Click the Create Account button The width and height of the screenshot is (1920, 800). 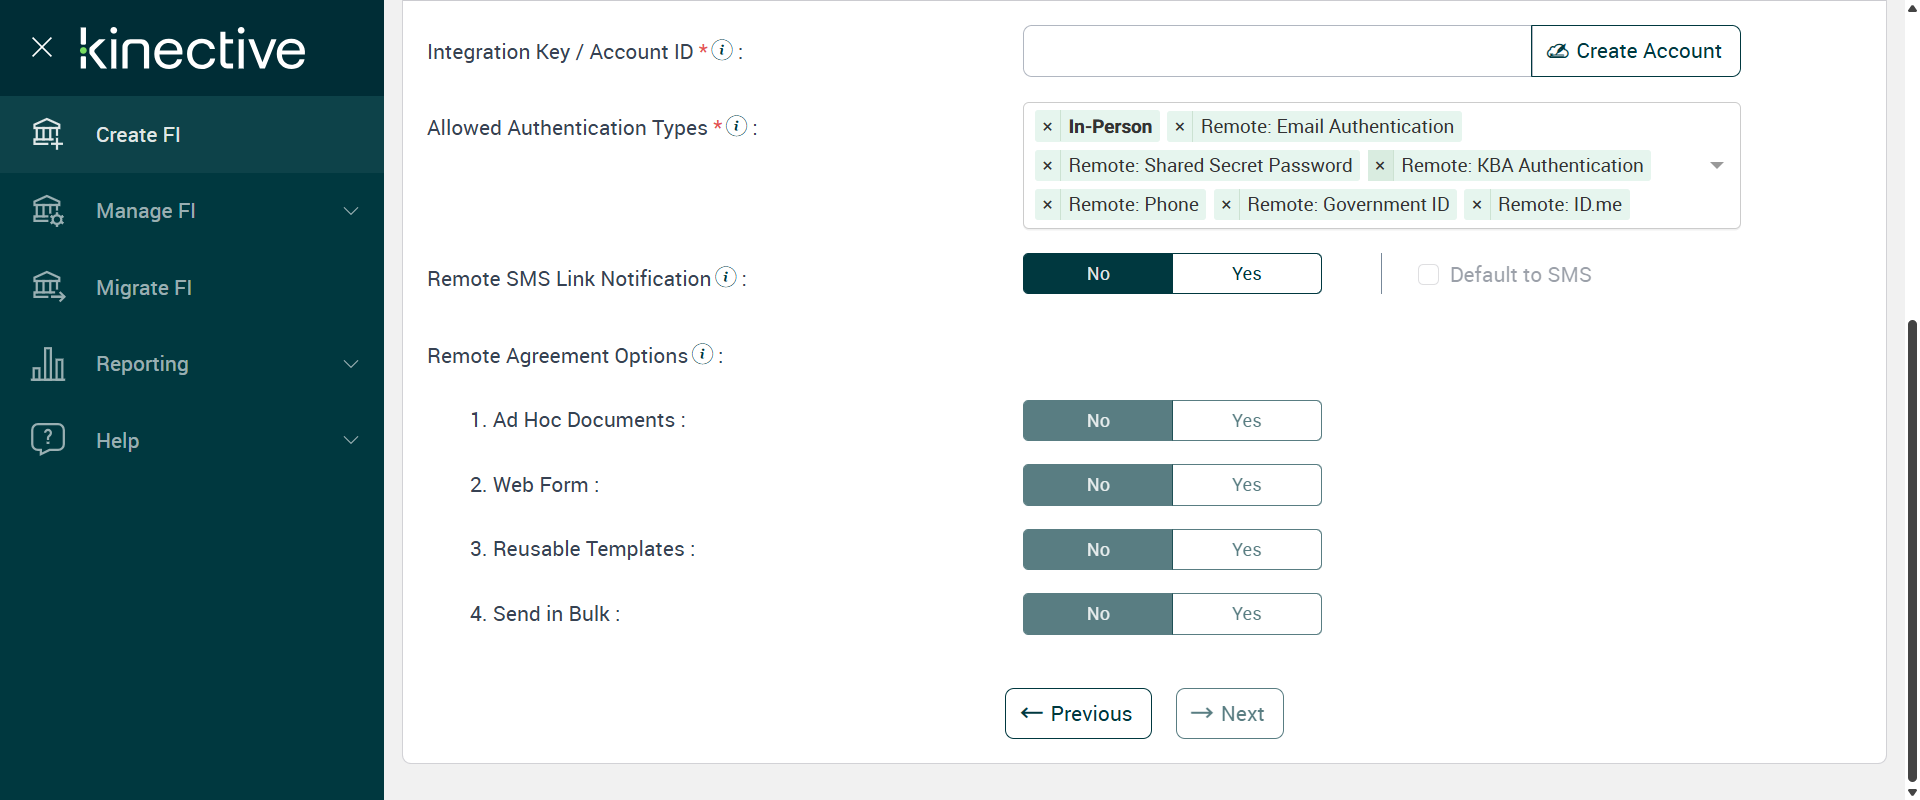[x=1635, y=51]
